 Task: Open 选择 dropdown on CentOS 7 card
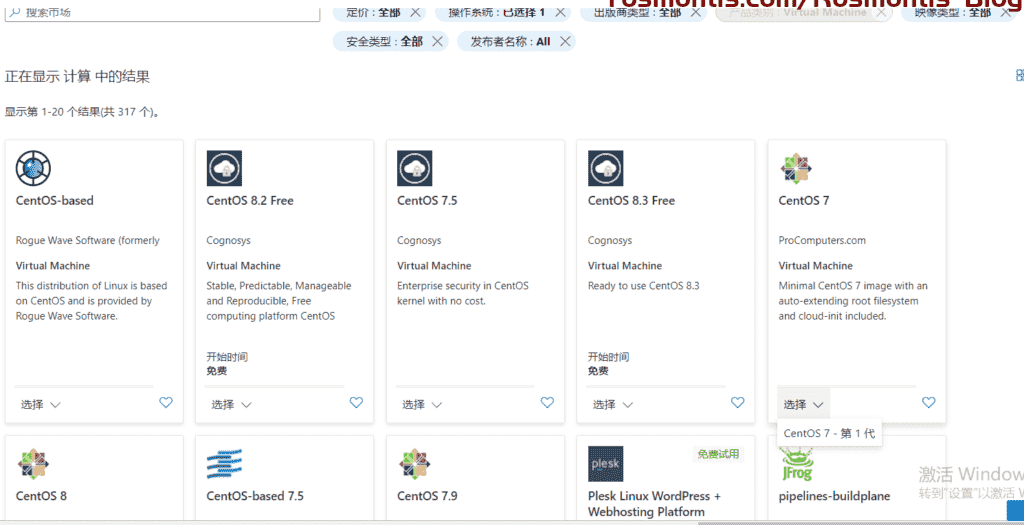point(803,404)
